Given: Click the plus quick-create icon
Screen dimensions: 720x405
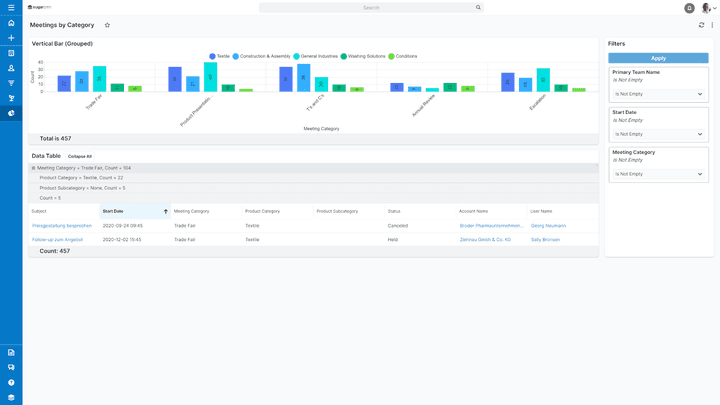Looking at the screenshot, I should [11, 38].
